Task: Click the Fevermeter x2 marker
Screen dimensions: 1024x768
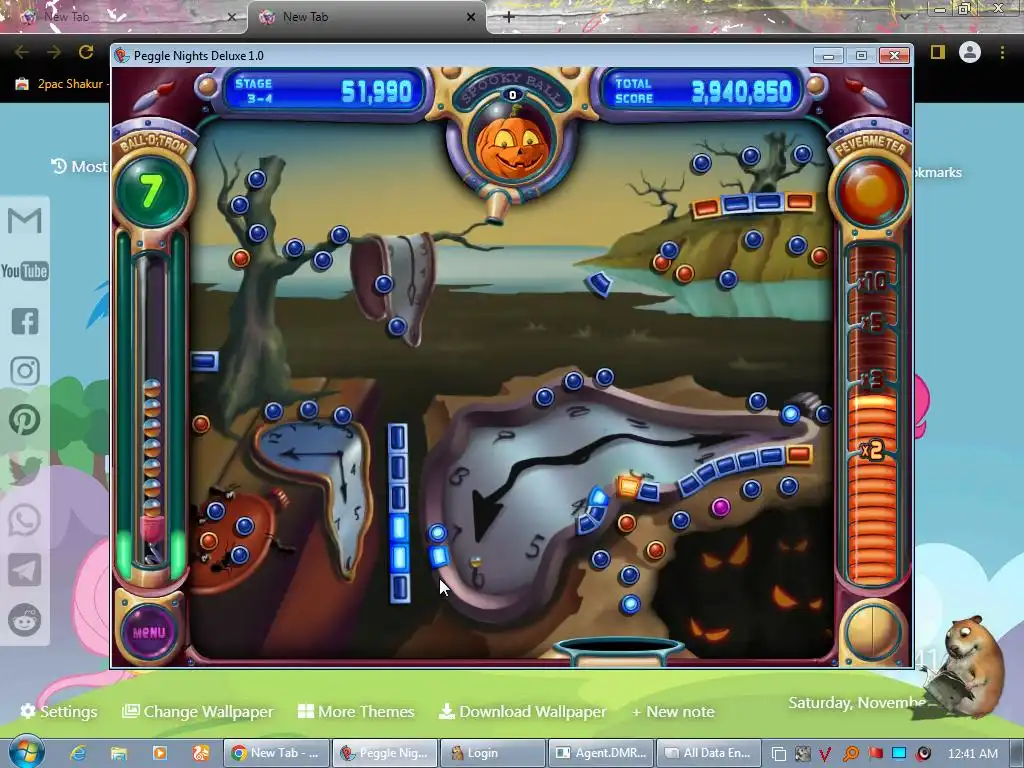Action: [x=872, y=450]
